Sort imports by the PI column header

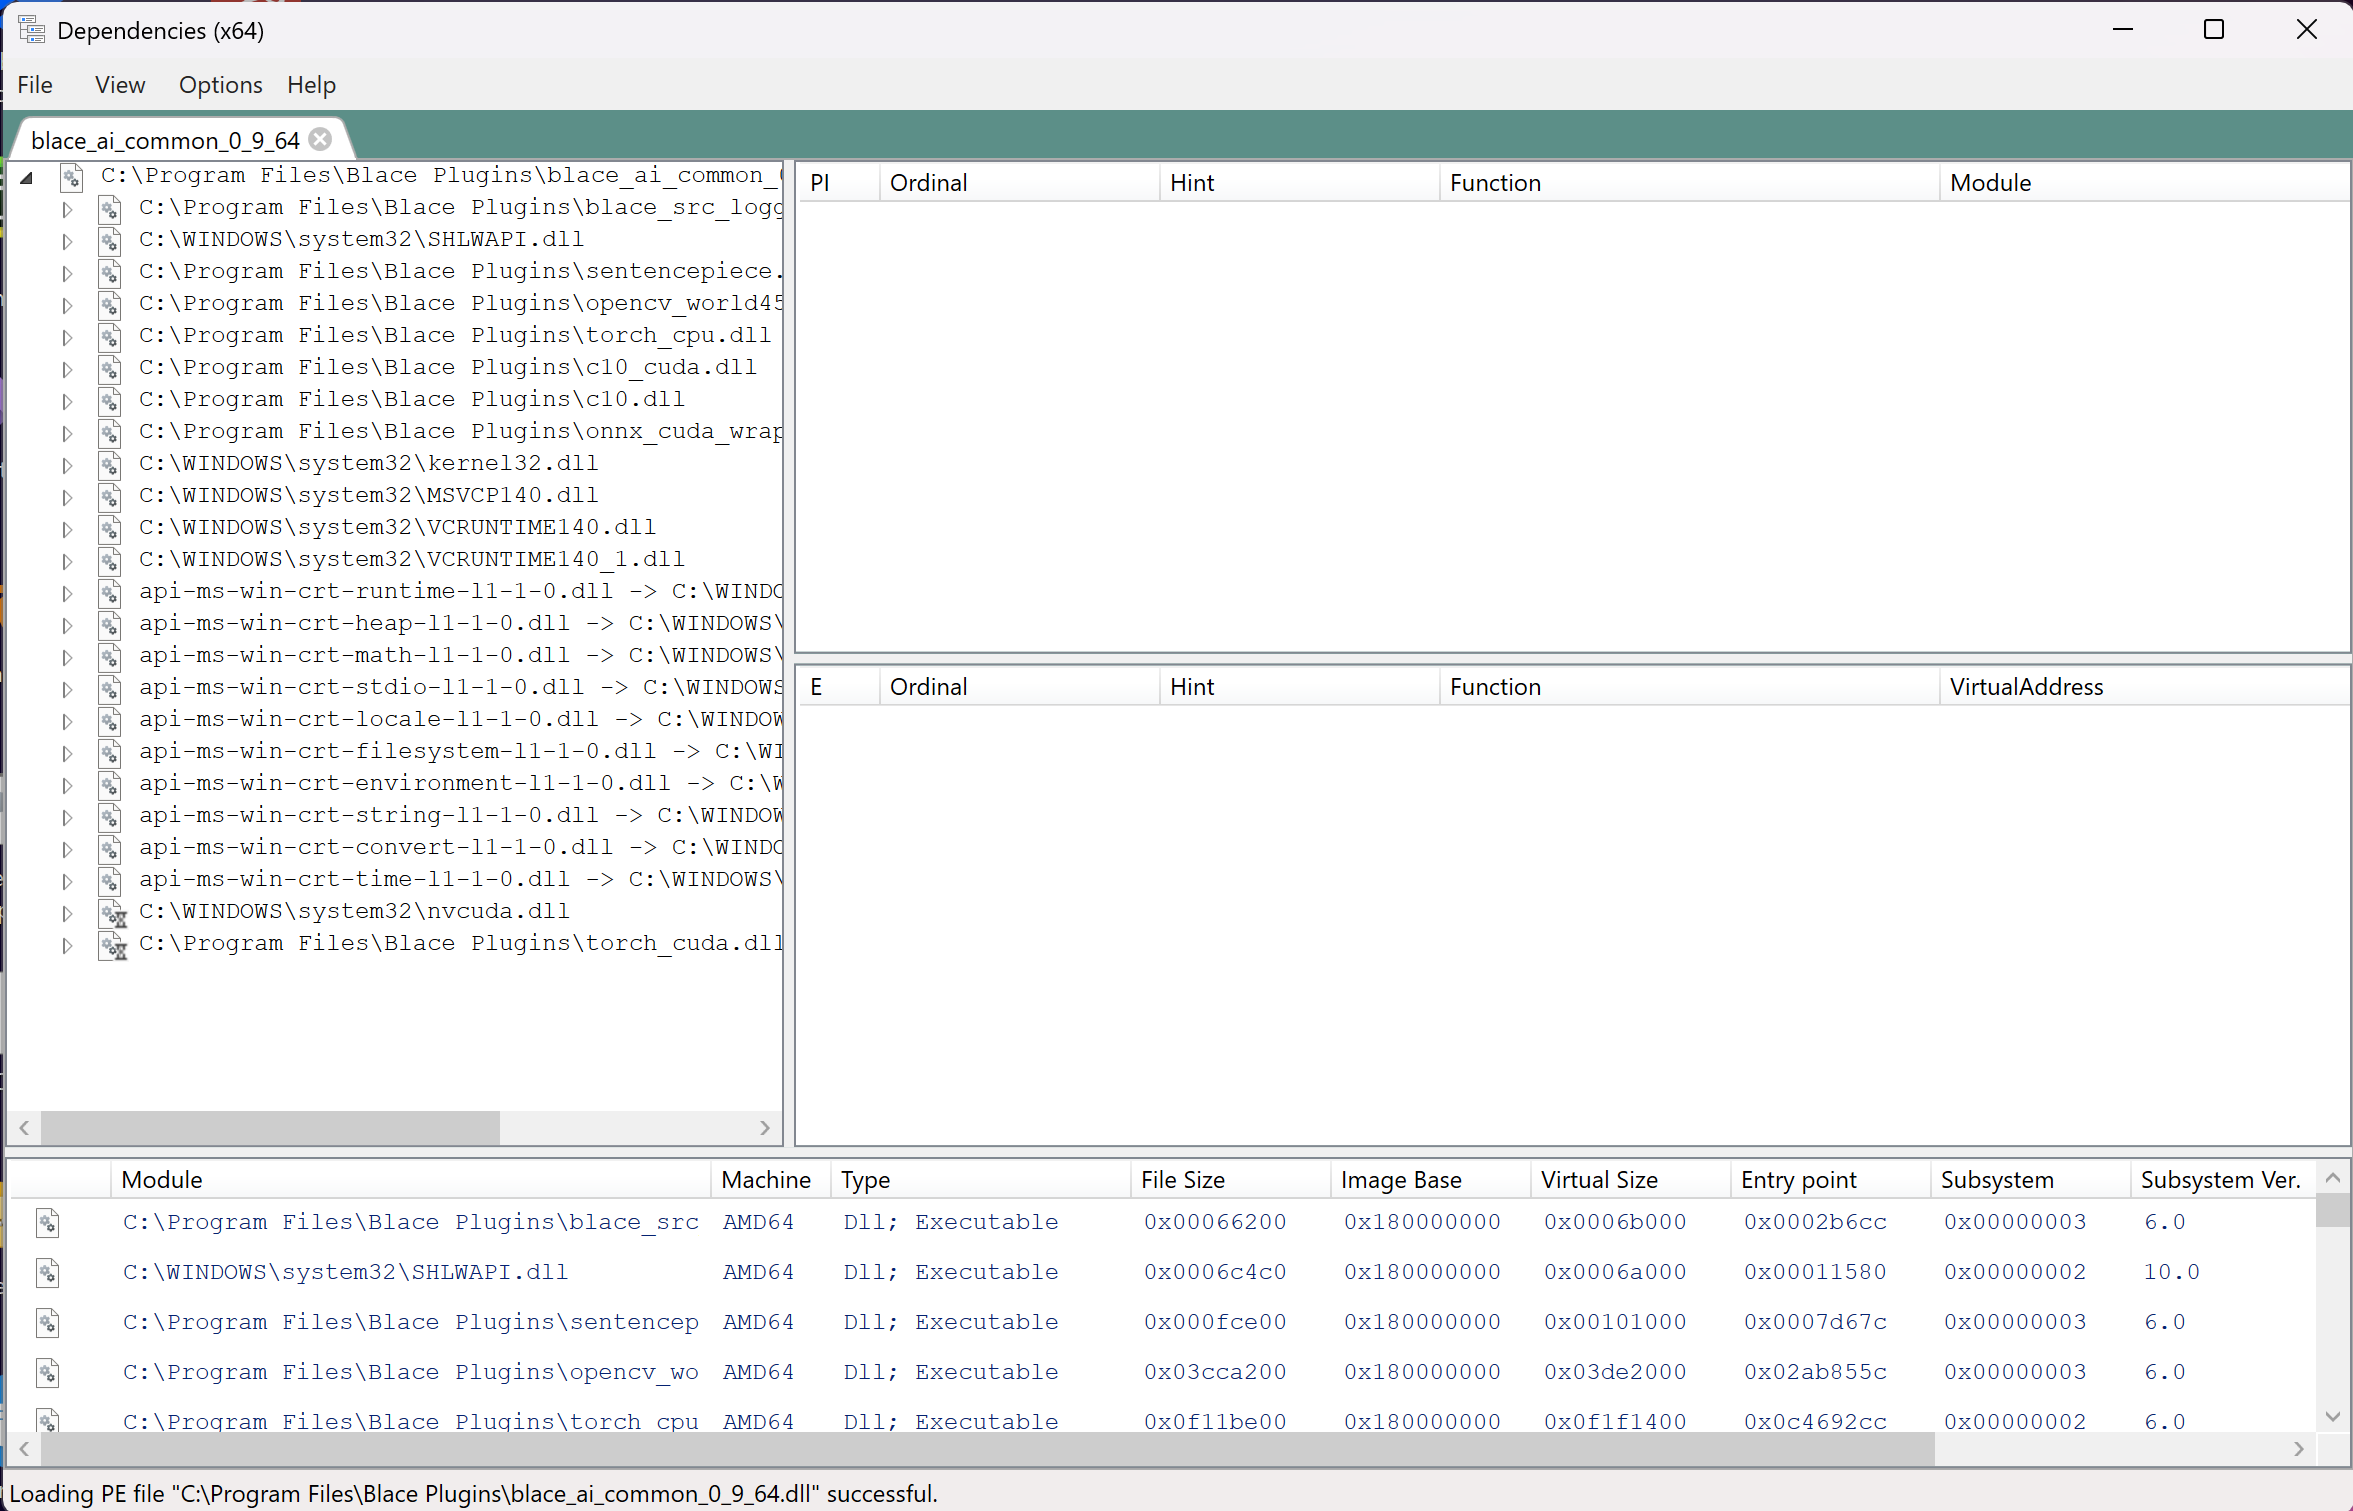[839, 183]
